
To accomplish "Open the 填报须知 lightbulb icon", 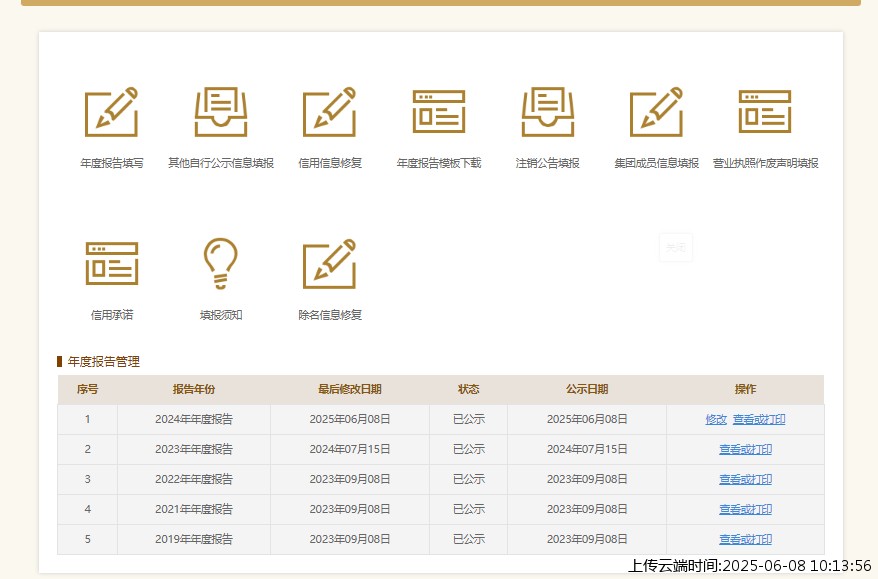I will click(x=221, y=264).
